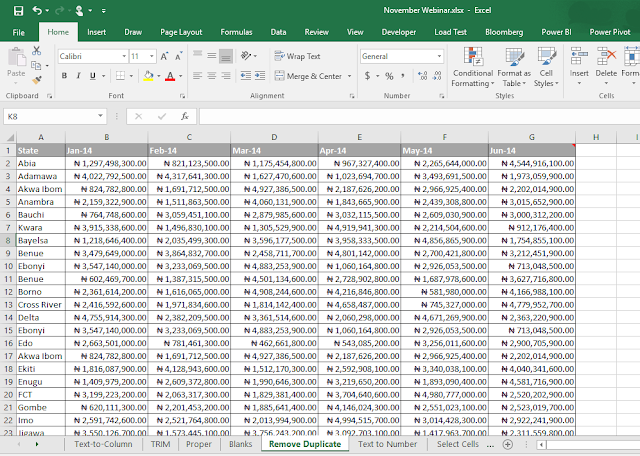The width and height of the screenshot is (640, 456).
Task: Click the Decrease Indent icon
Action: [x=246, y=76]
